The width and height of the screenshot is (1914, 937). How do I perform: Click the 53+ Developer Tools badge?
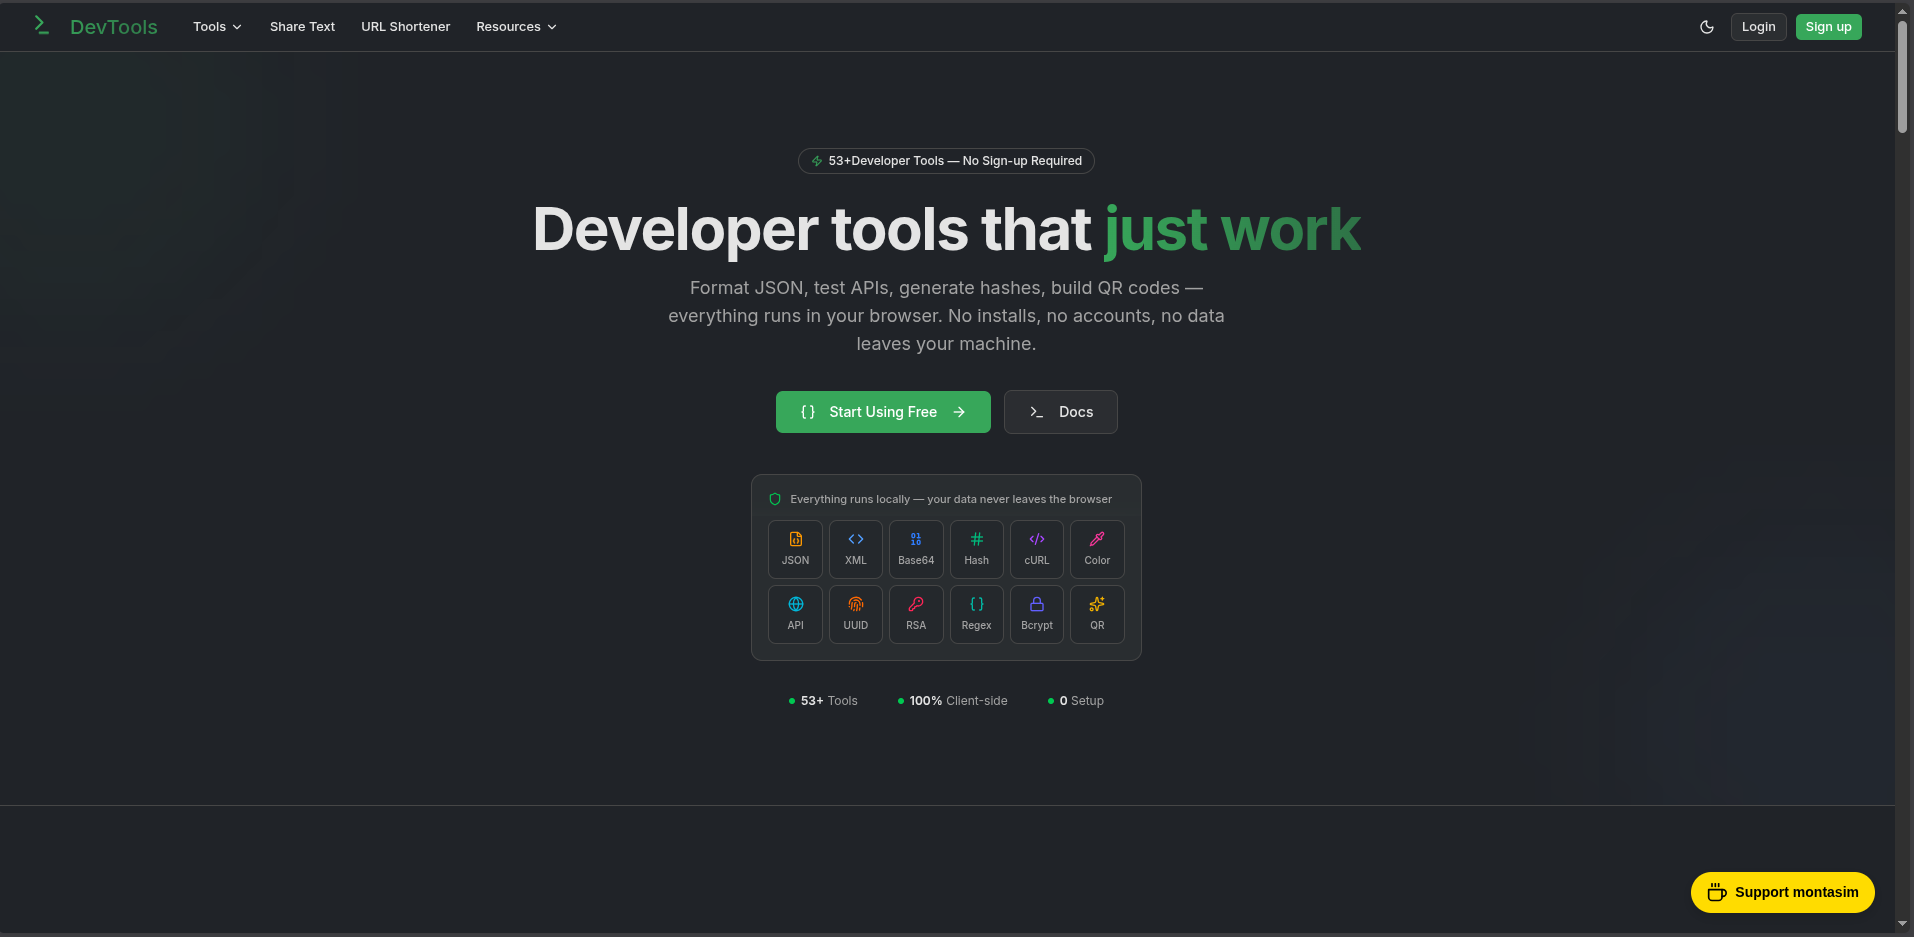pos(946,161)
